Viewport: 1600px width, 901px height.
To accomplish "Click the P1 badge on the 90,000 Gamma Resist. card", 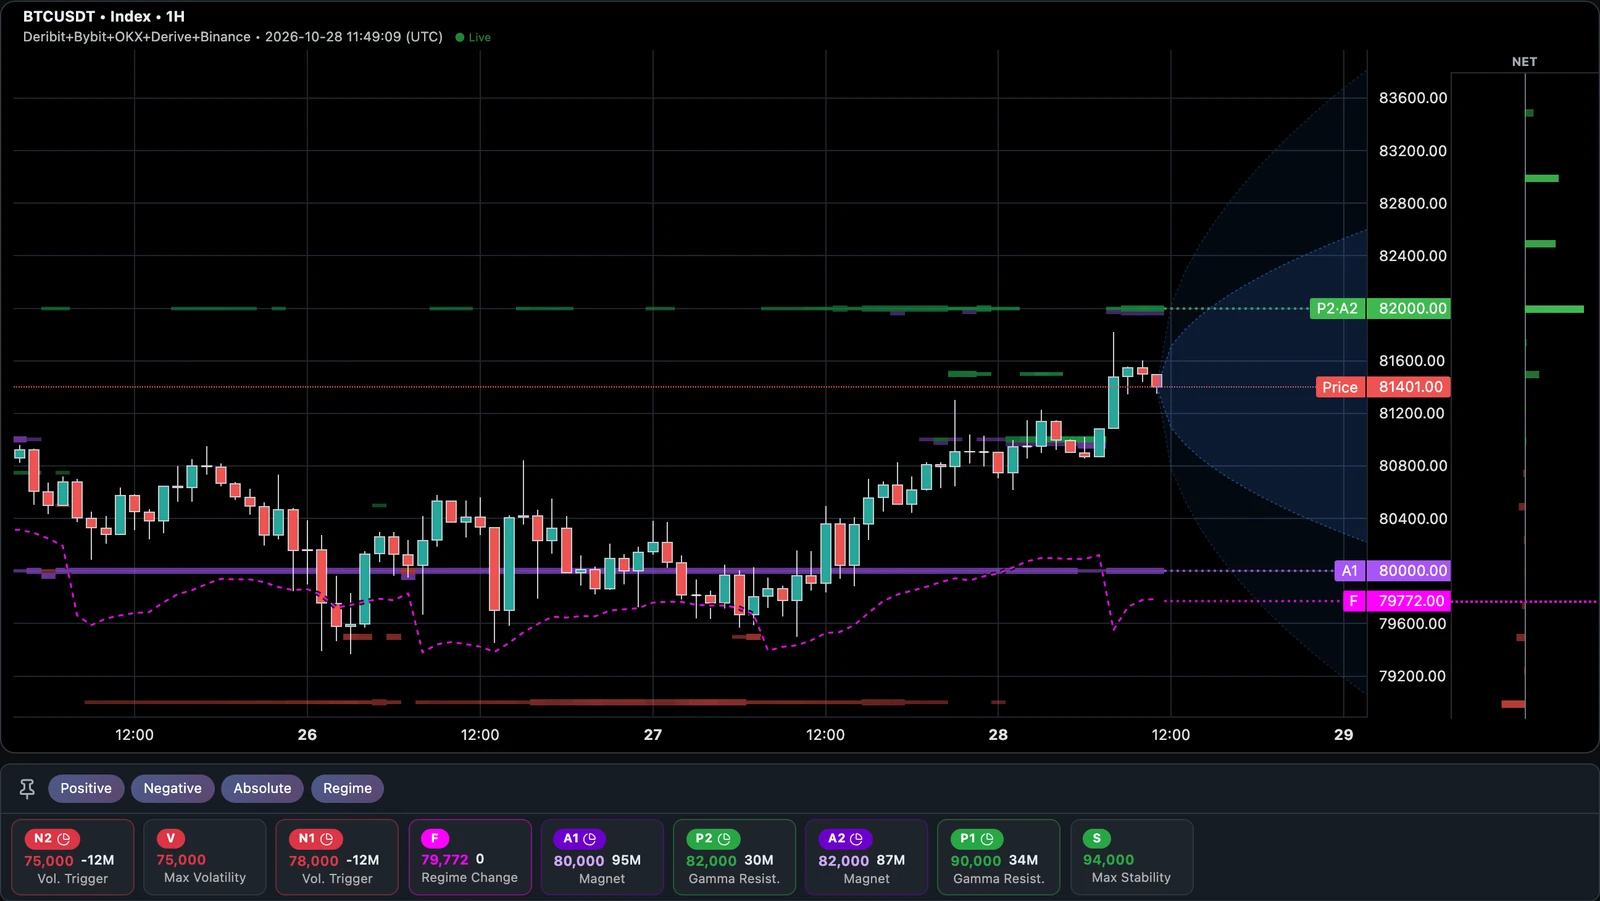I will (977, 838).
